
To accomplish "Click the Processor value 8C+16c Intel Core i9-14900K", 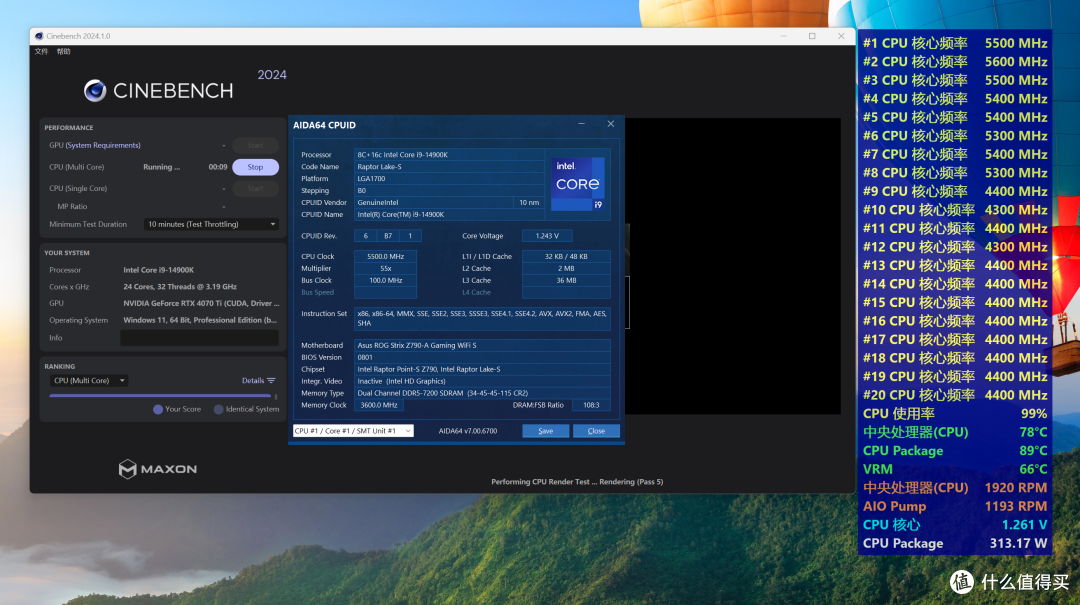I will coord(449,154).
